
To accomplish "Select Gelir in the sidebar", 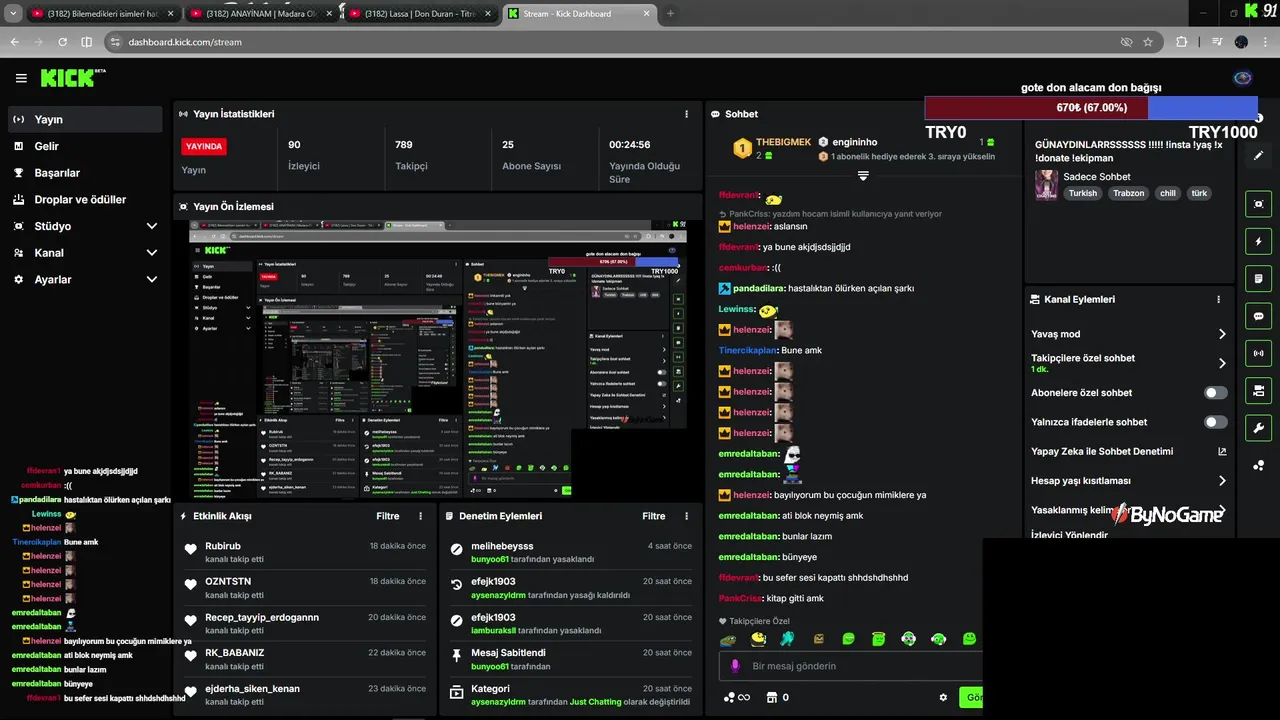I will click(x=85, y=146).
